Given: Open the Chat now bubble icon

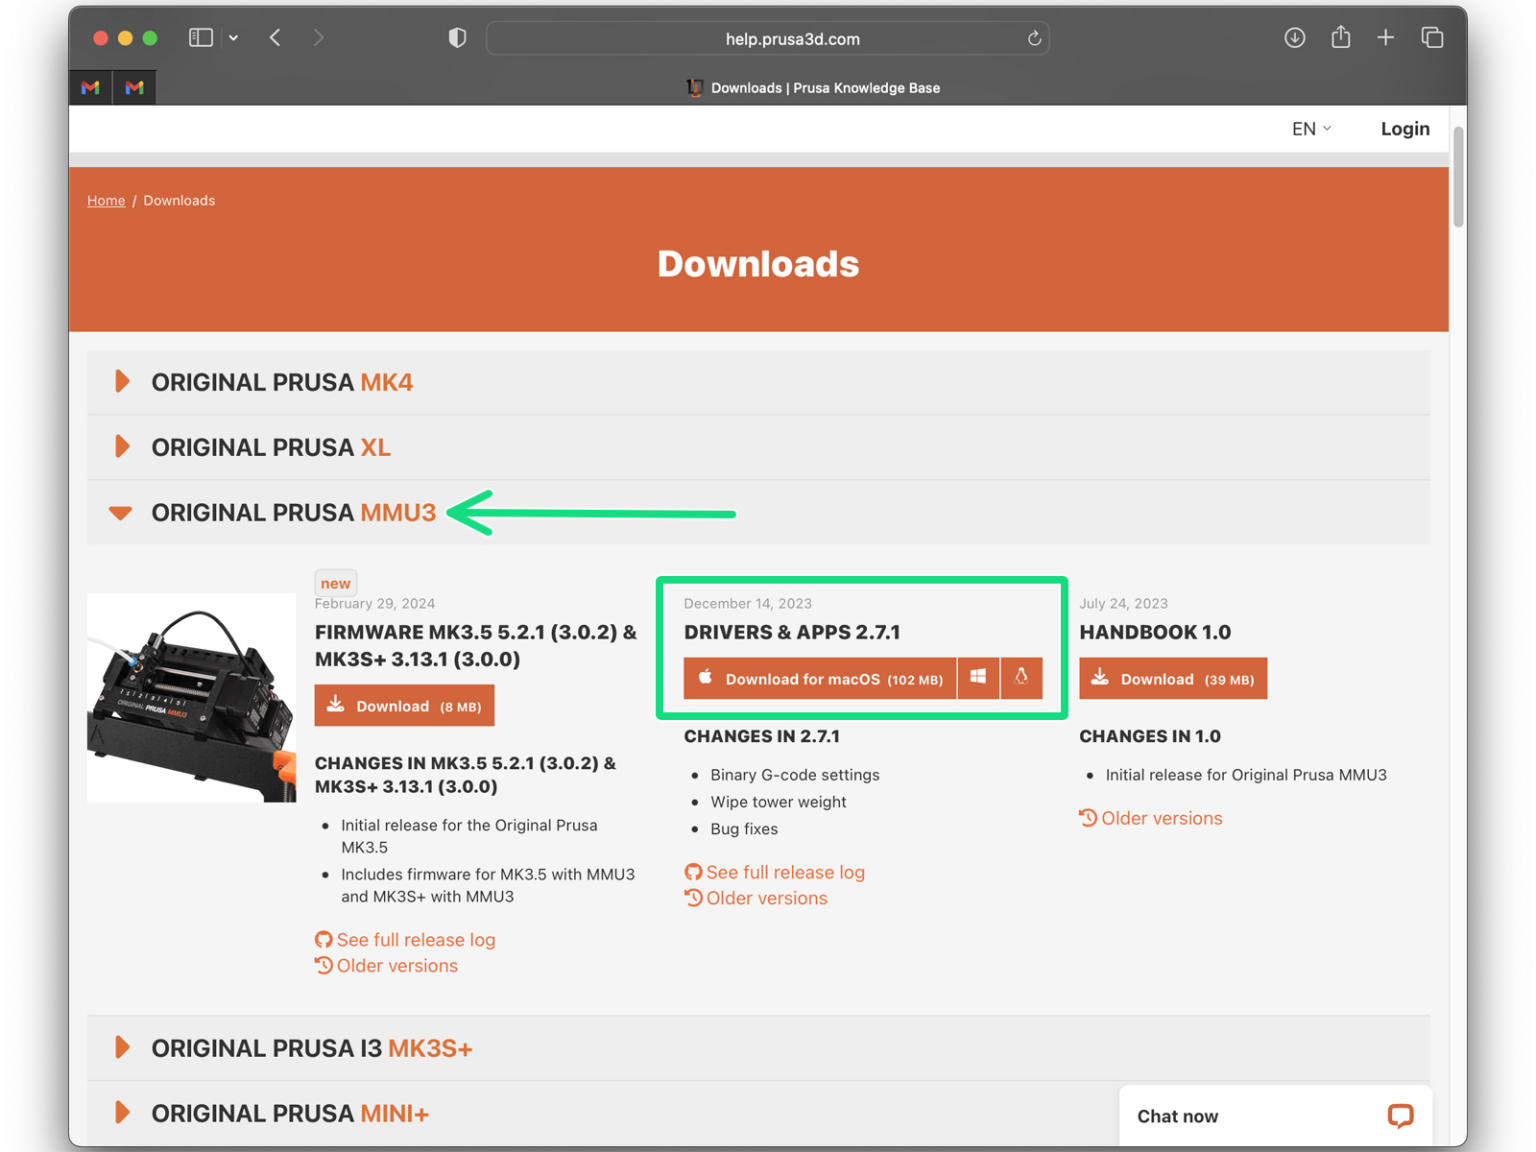Looking at the screenshot, I should 1399,1116.
